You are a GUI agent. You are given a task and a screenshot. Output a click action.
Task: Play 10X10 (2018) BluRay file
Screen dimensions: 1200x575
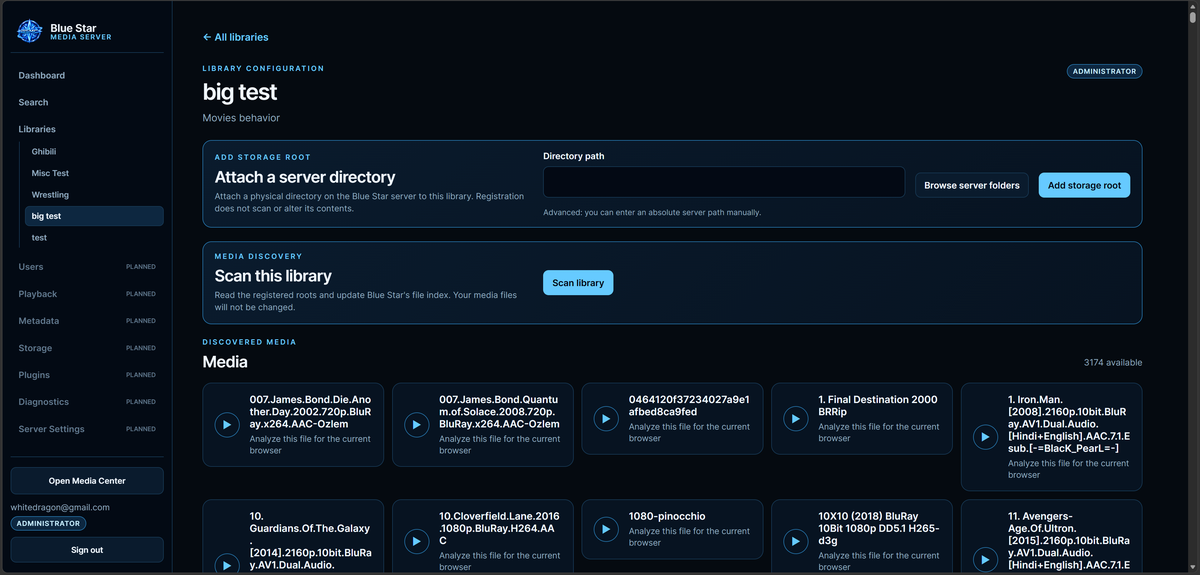click(796, 542)
